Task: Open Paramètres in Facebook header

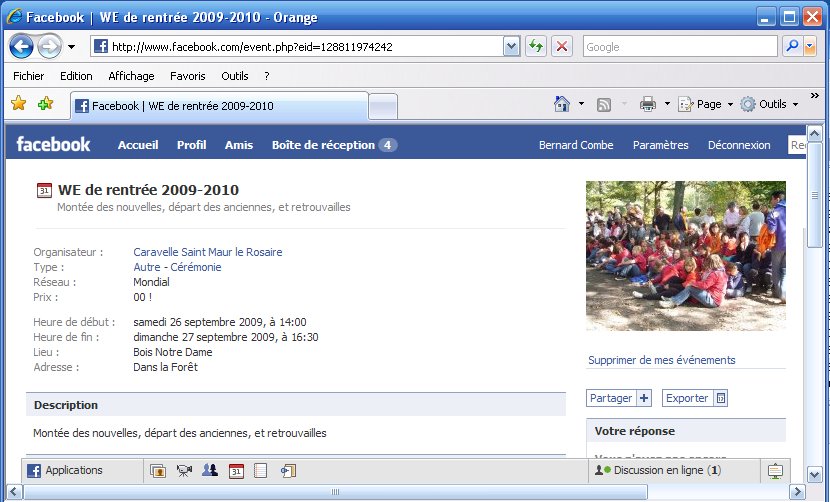Action: pyautogui.click(x=661, y=145)
